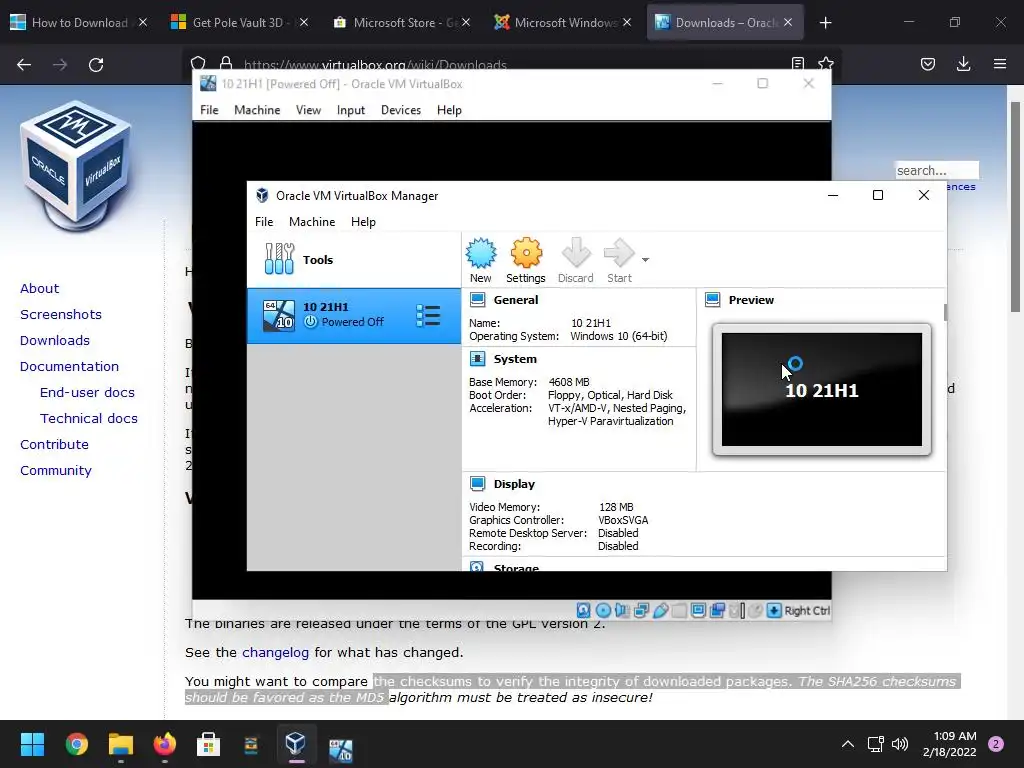The width and height of the screenshot is (1024, 768).
Task: Open a new browser tab with plus button
Action: pyautogui.click(x=825, y=23)
